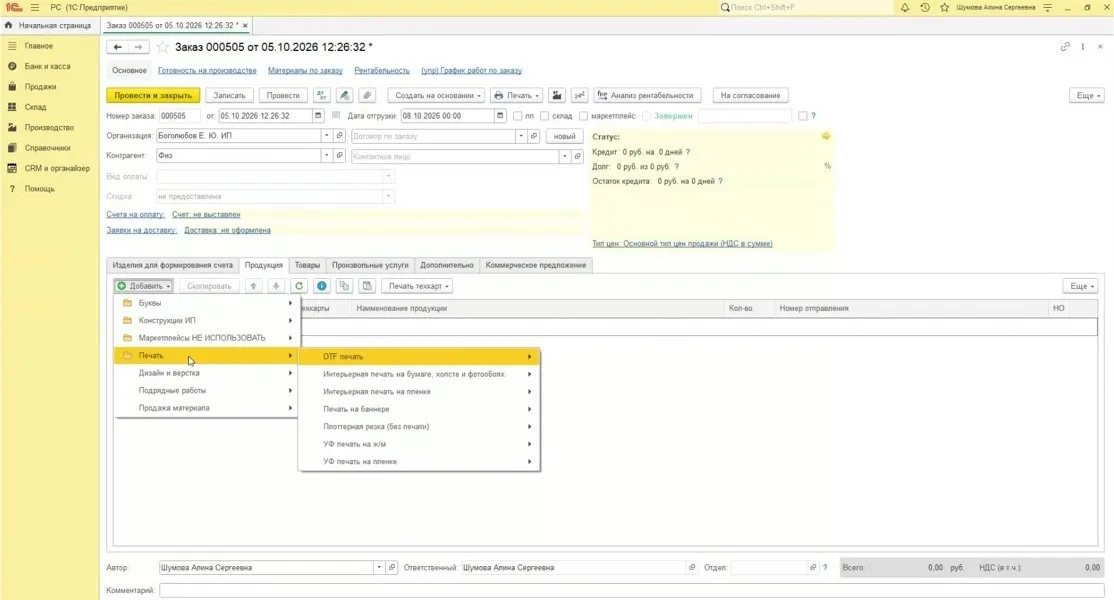Click the paste rows icon near Печать техкарт
This screenshot has height=600, width=1114.
[x=367, y=286]
